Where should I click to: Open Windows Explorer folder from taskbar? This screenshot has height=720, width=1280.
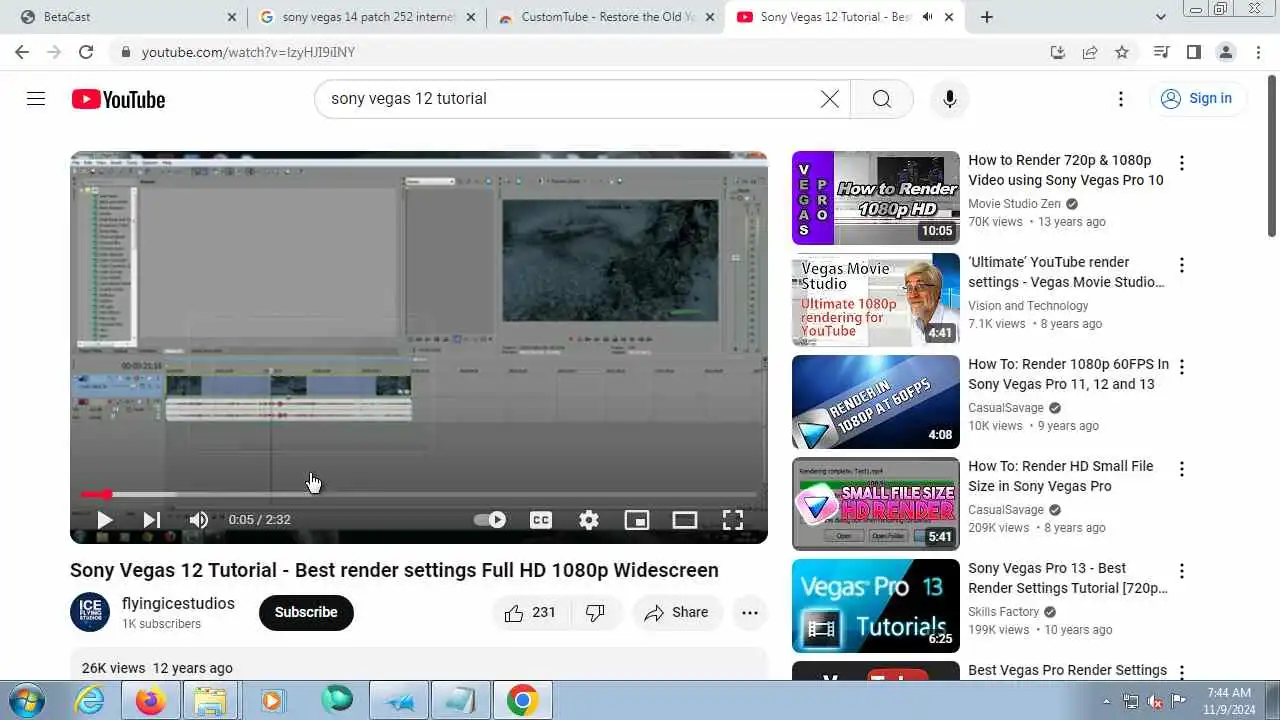[210, 700]
